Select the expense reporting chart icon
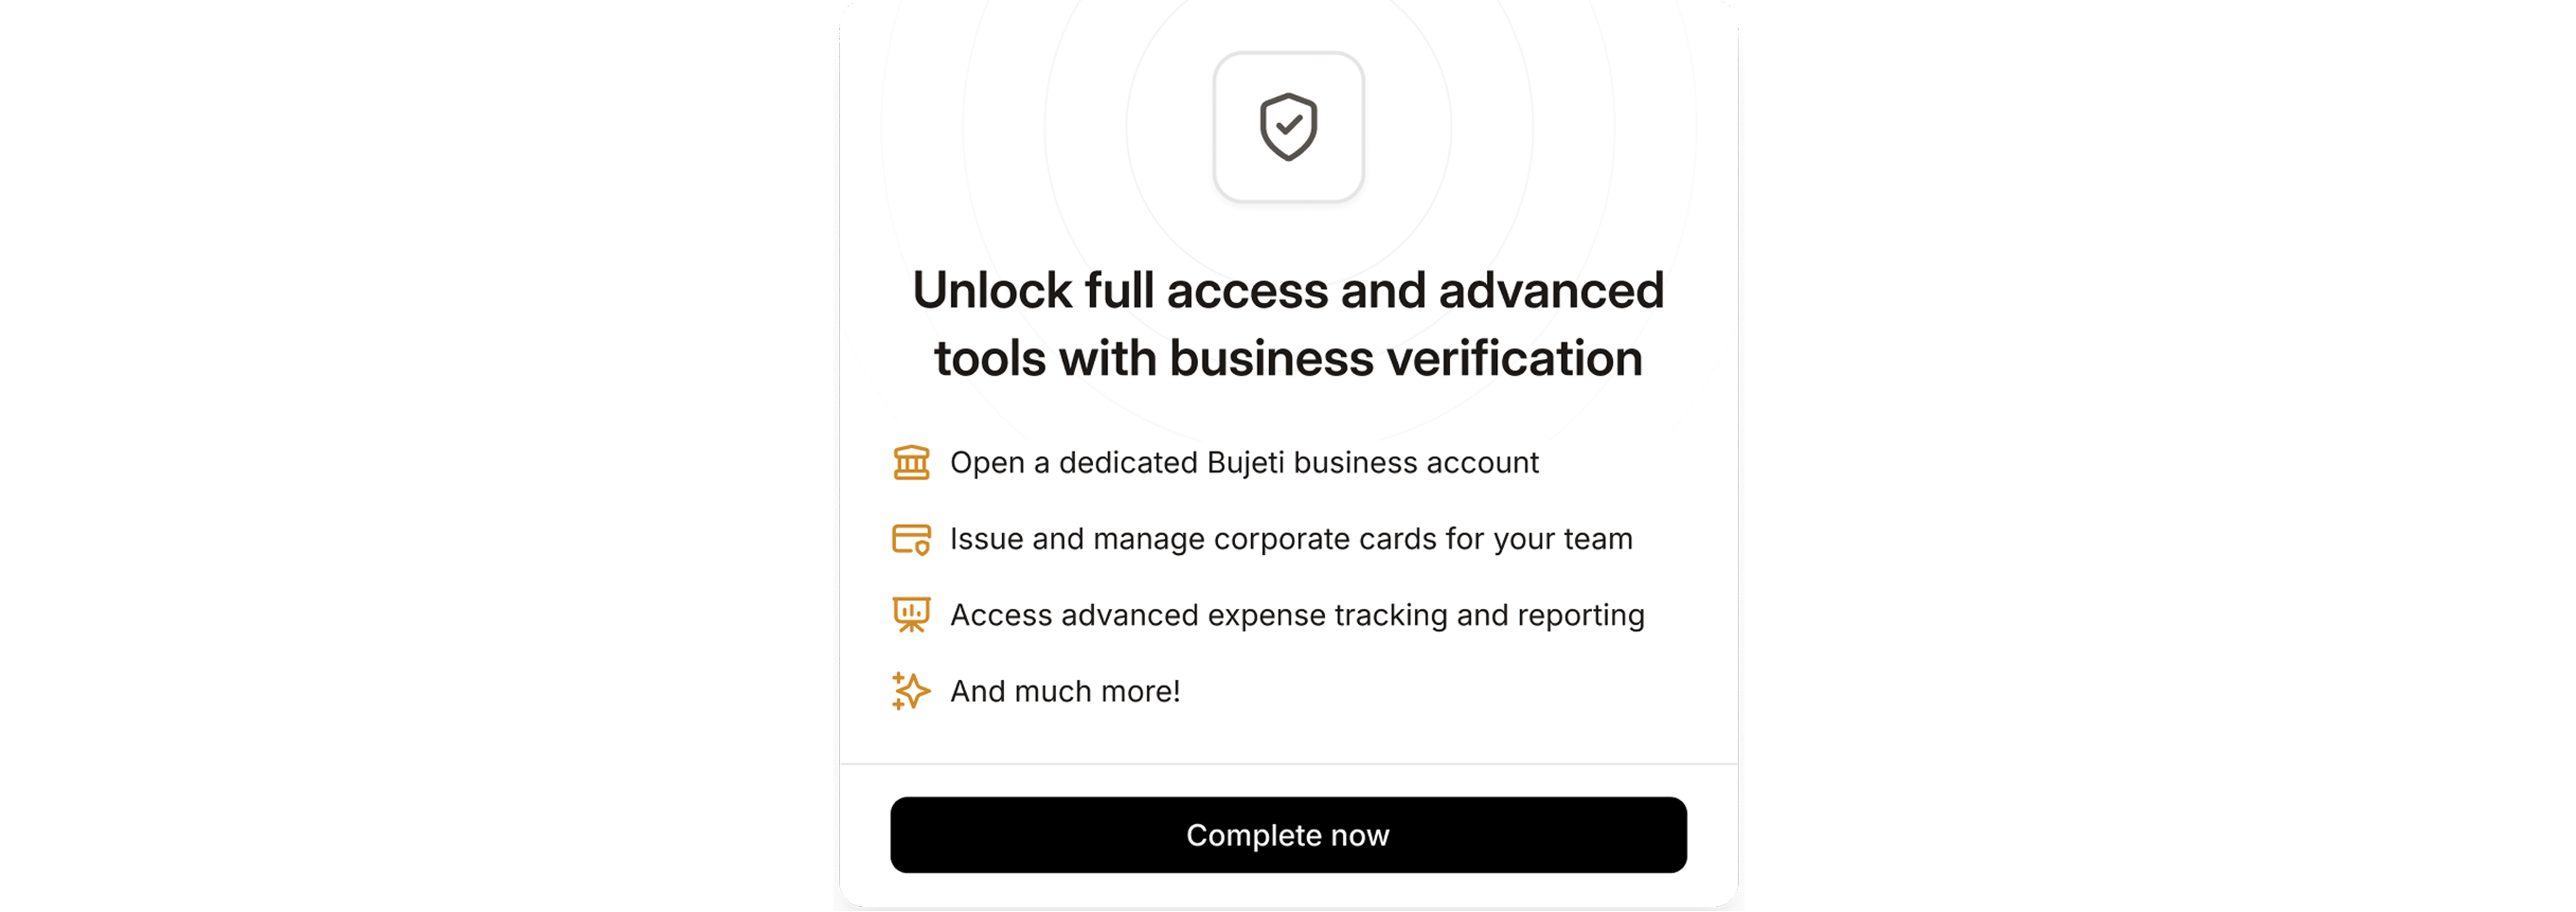This screenshot has width=2576, height=912. click(x=911, y=615)
